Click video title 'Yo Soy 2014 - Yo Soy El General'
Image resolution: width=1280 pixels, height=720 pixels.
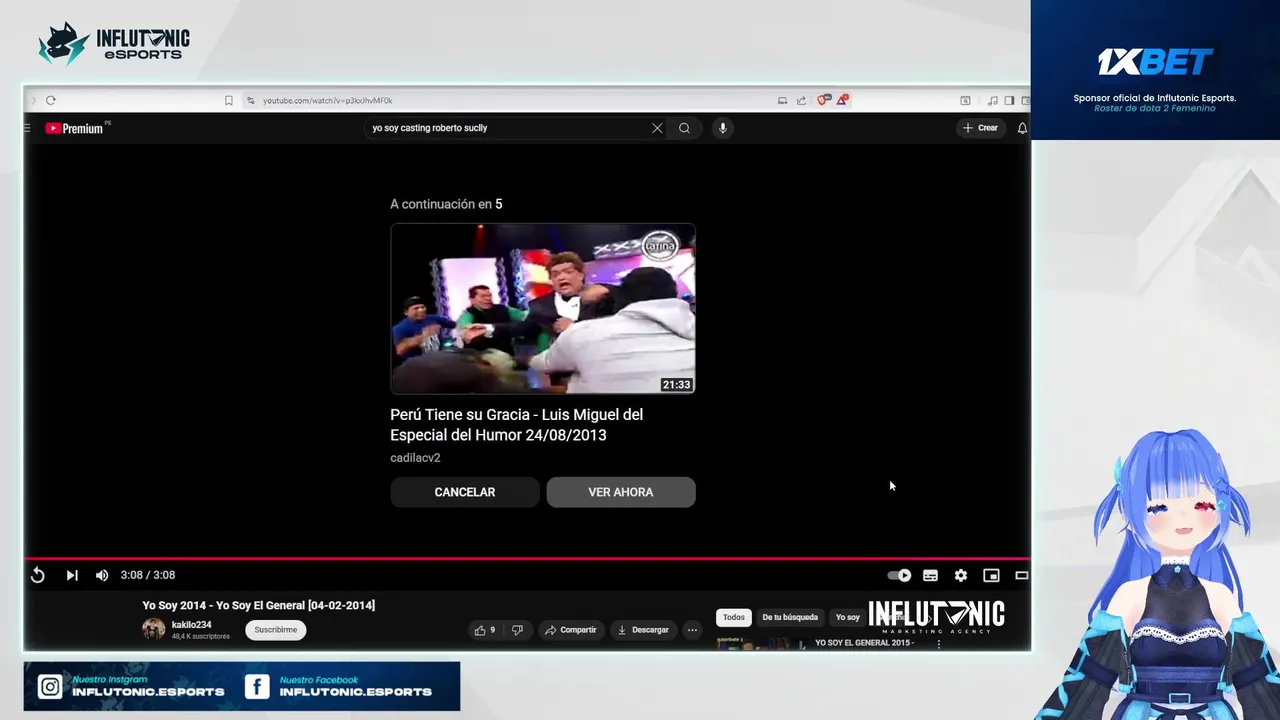(x=259, y=605)
